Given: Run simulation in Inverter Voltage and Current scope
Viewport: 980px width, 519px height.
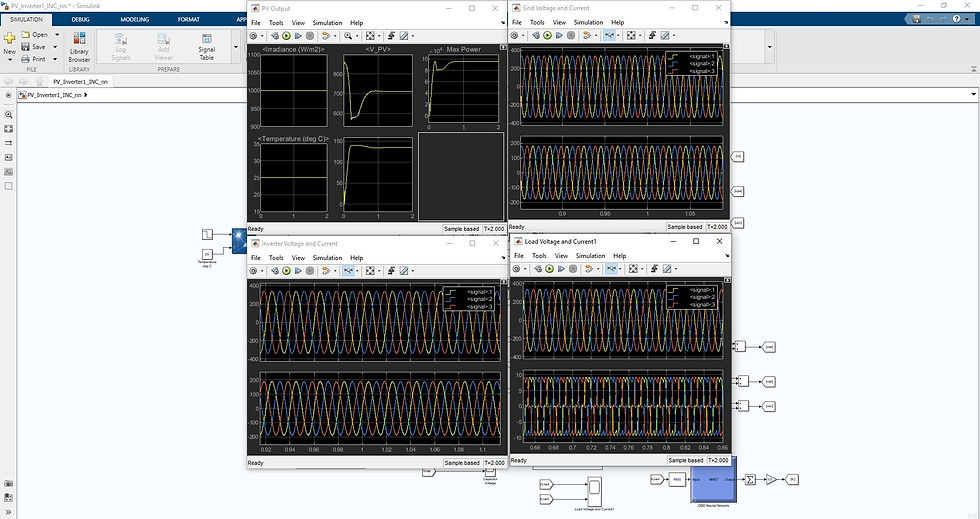Looking at the screenshot, I should (286, 271).
